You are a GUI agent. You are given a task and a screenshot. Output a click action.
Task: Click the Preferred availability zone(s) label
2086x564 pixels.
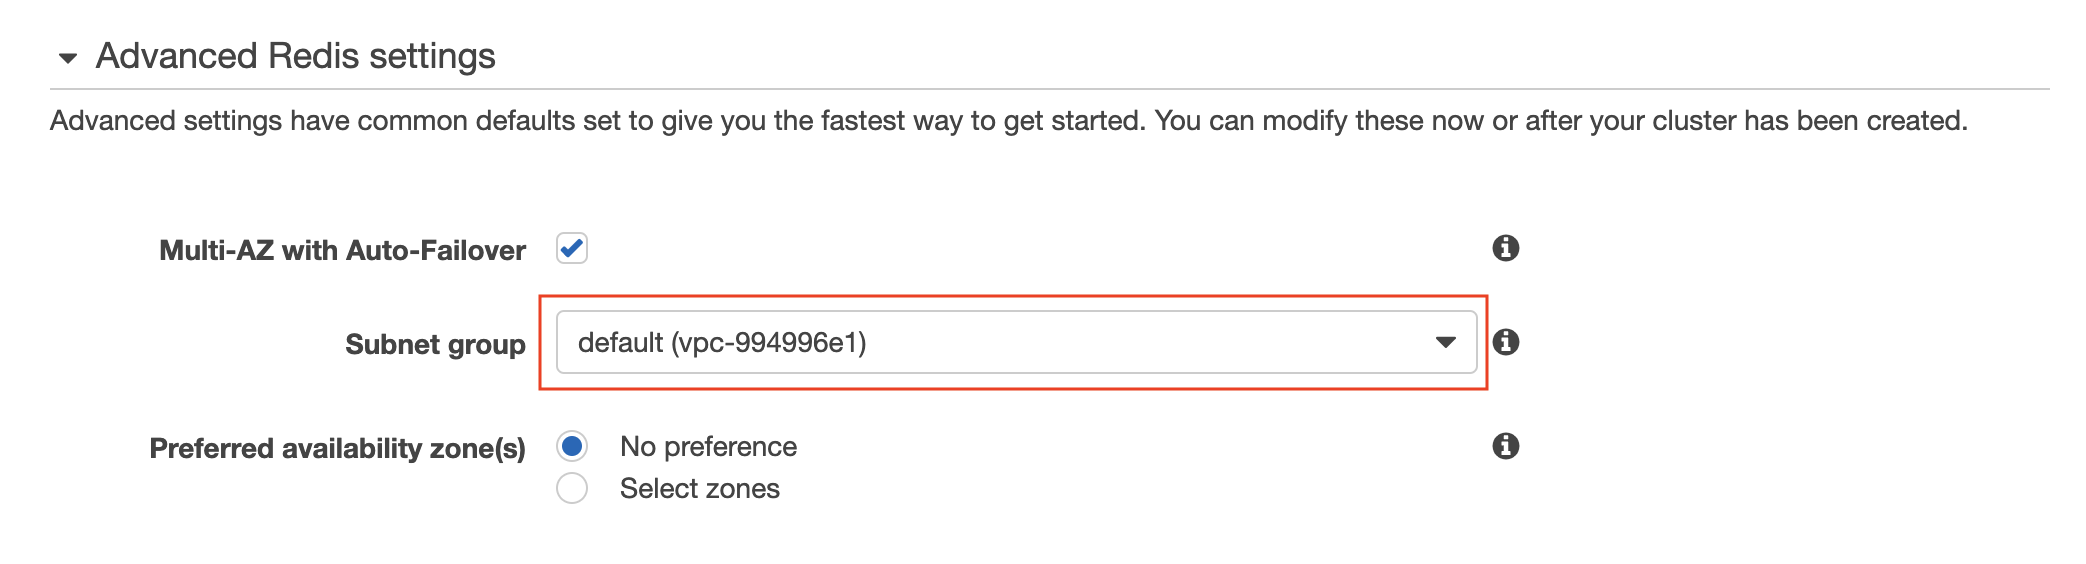(x=337, y=448)
